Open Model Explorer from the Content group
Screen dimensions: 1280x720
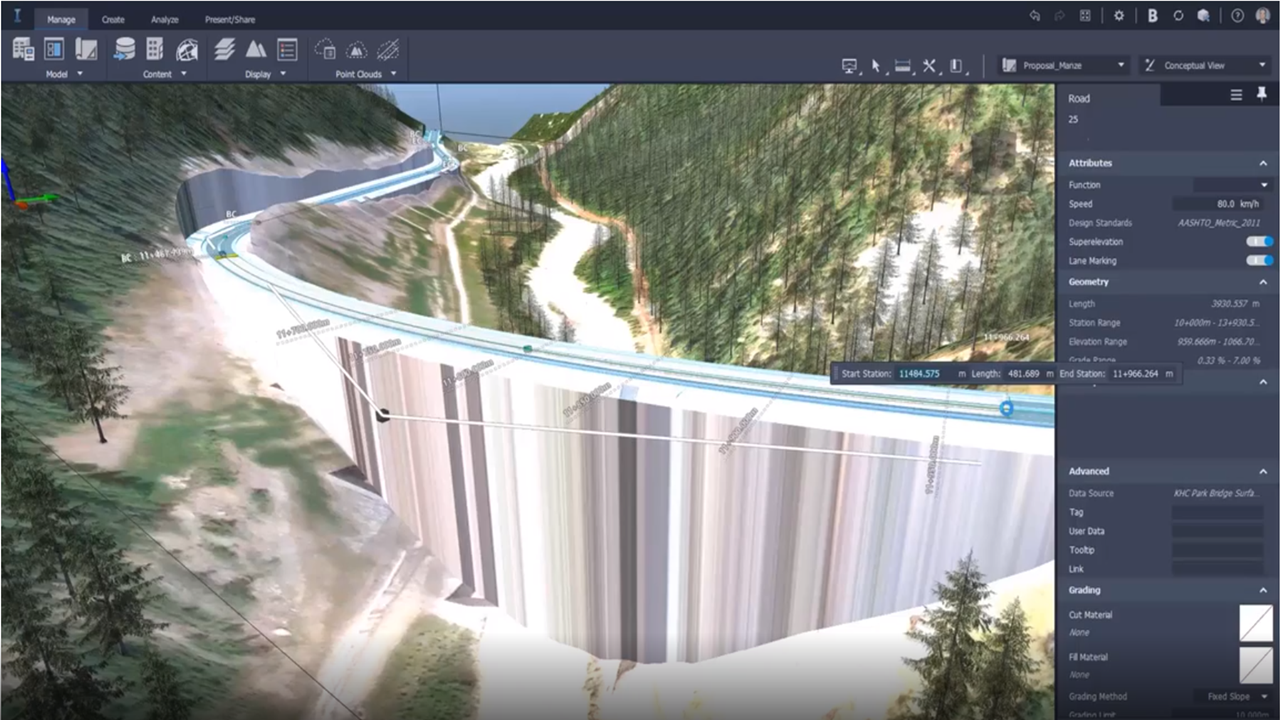(x=156, y=49)
